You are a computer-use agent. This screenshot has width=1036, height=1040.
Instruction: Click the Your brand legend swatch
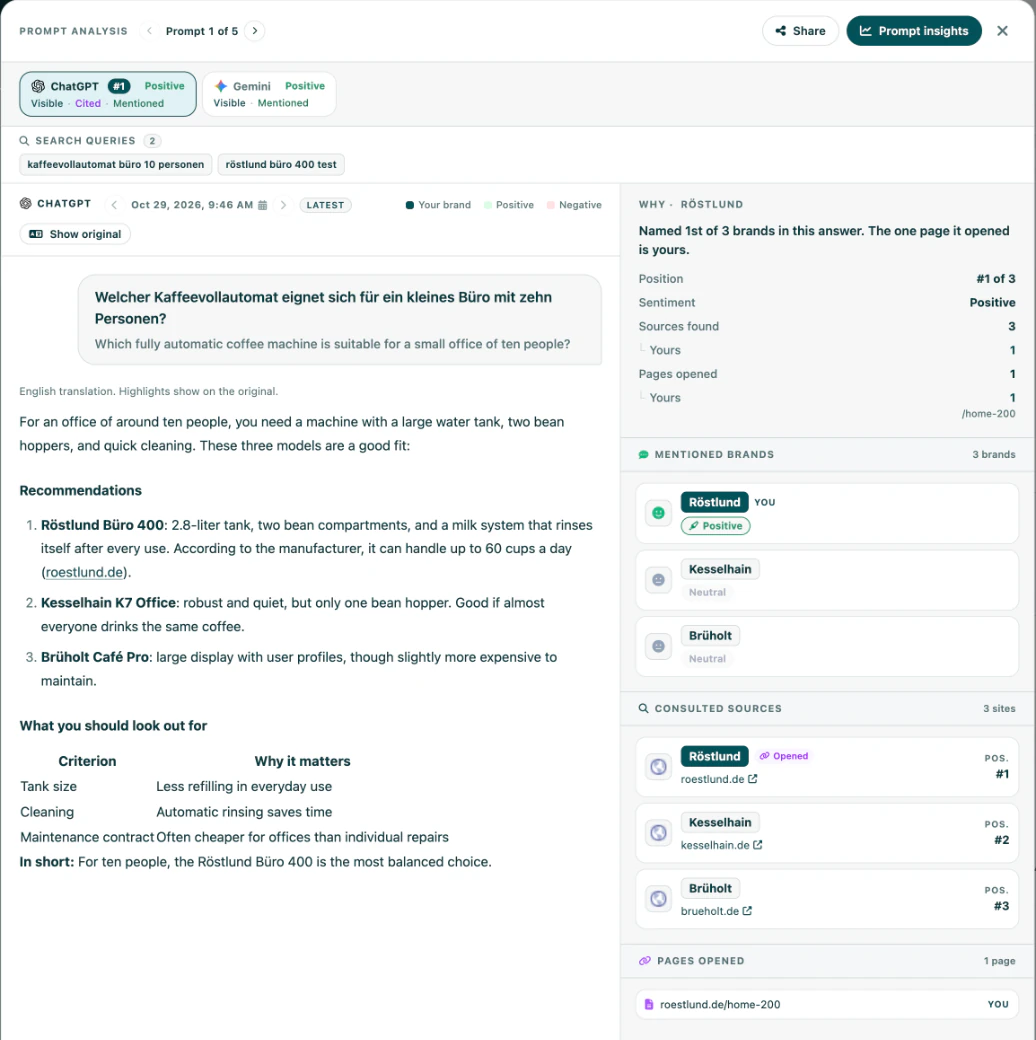click(410, 205)
